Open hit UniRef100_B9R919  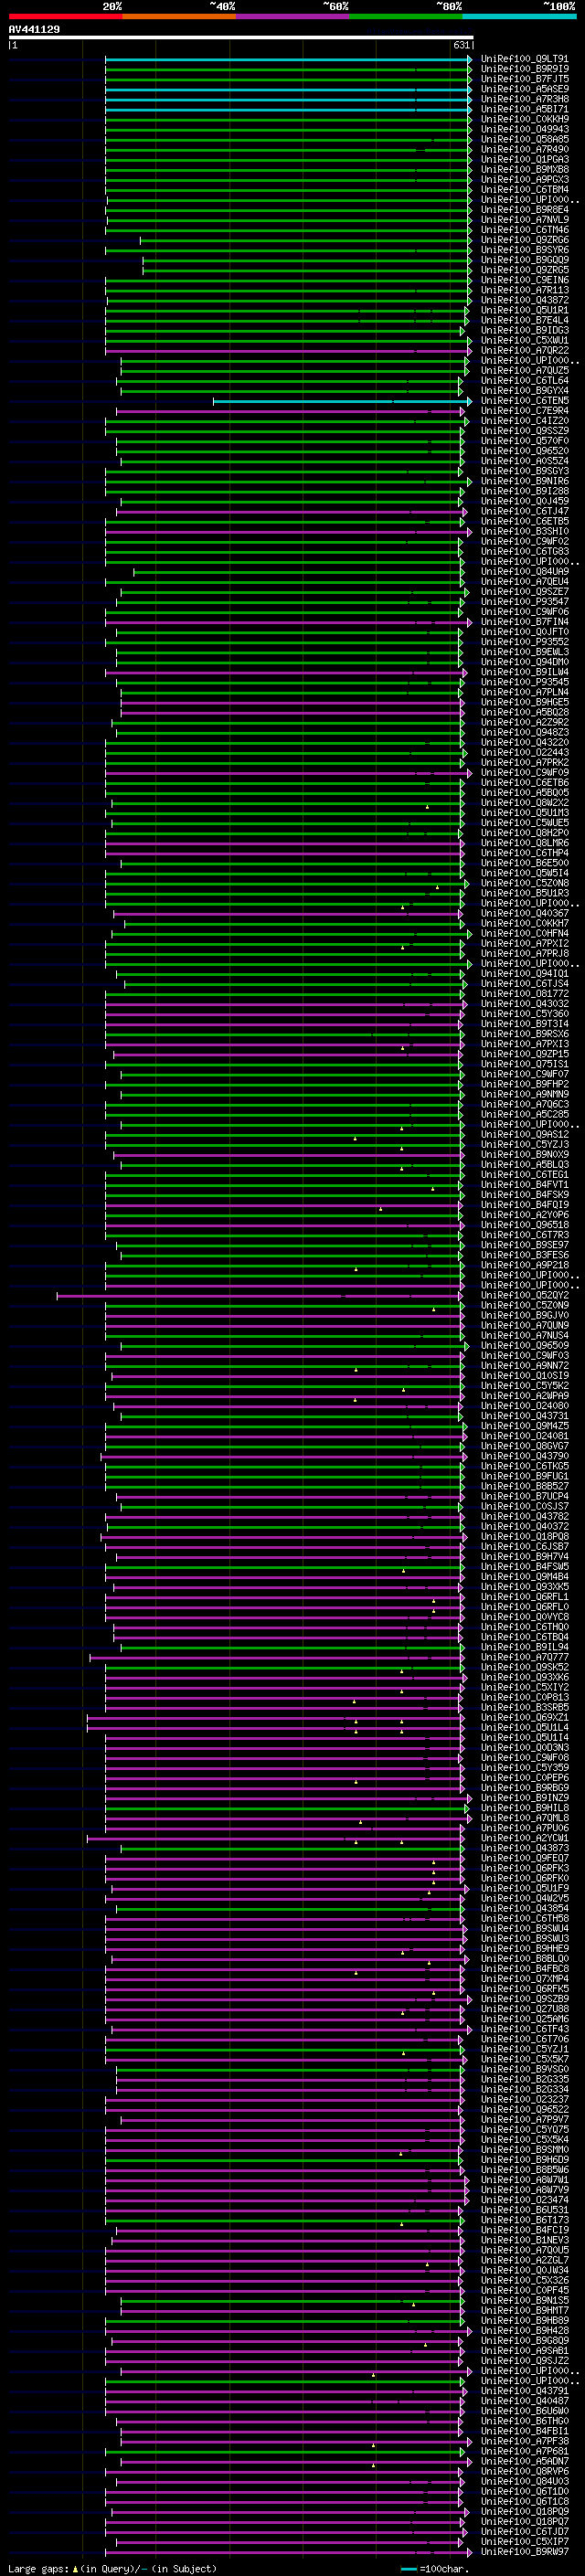coord(525,69)
